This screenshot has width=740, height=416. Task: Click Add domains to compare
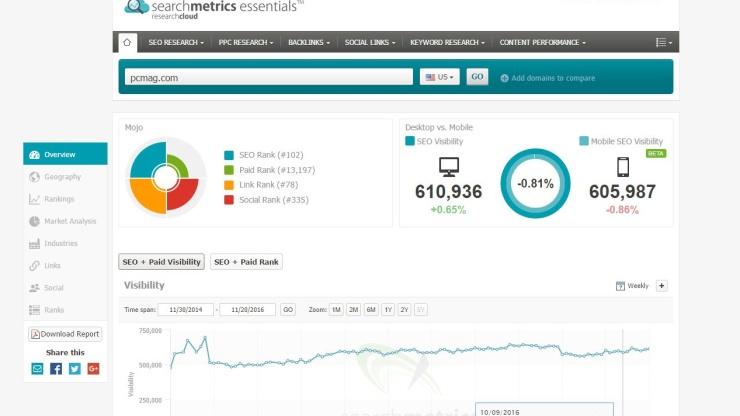point(548,78)
